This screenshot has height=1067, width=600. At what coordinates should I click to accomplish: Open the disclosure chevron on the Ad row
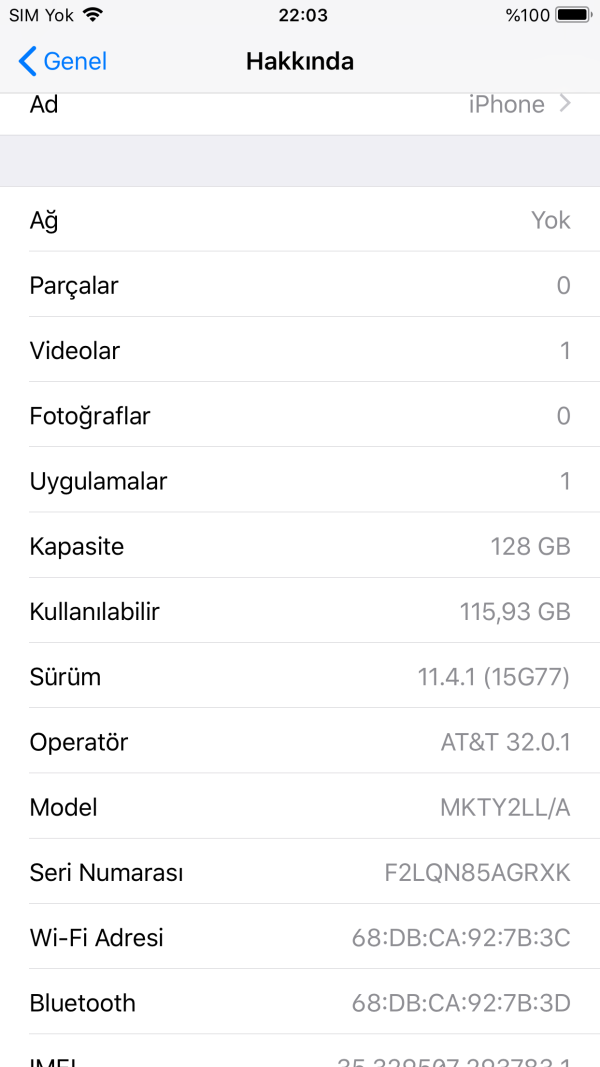click(565, 104)
